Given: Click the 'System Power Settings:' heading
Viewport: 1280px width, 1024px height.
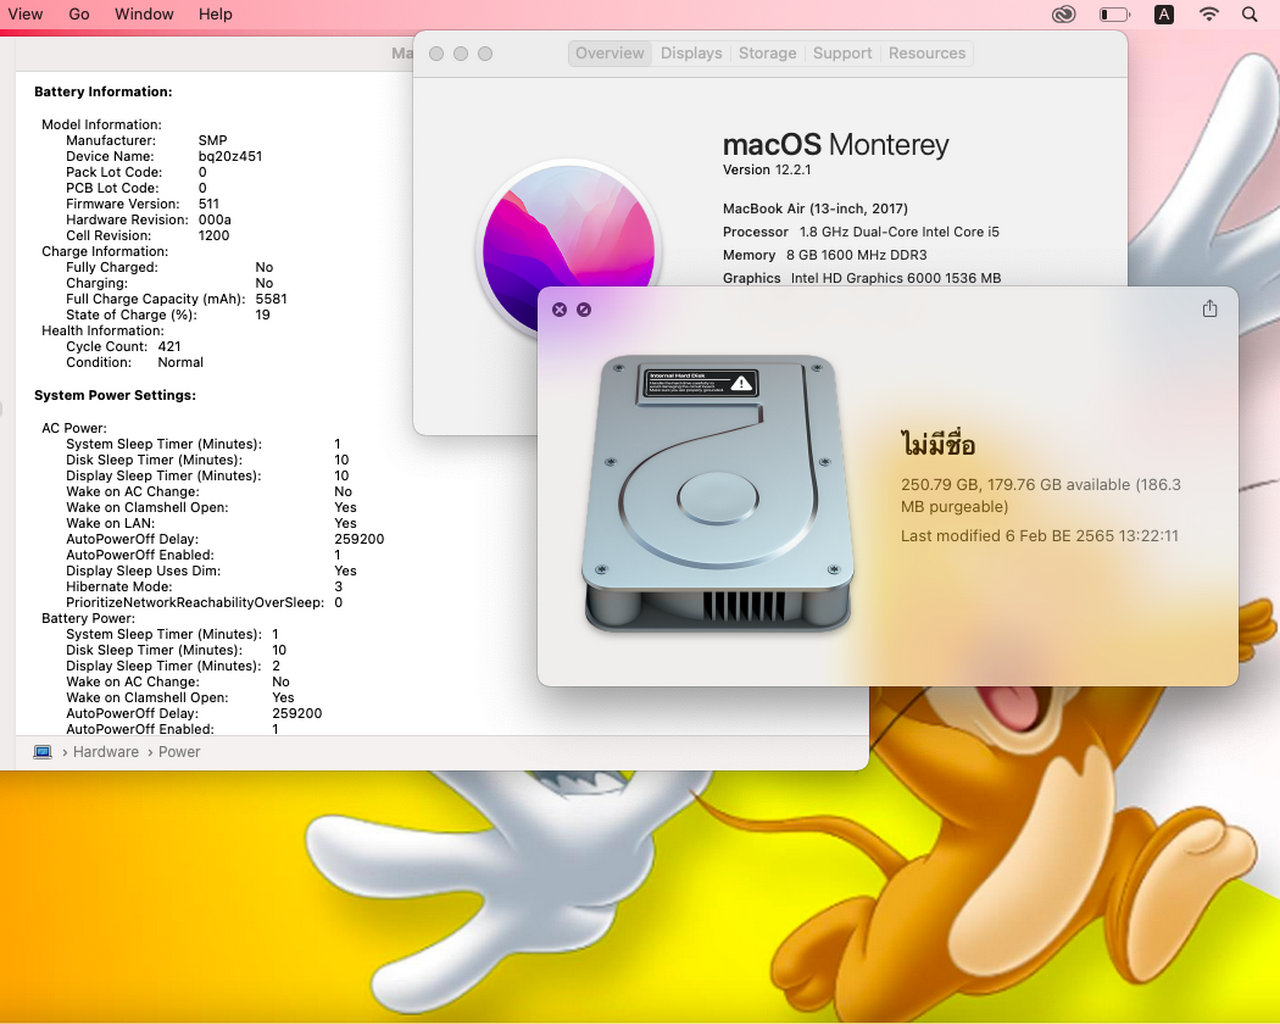Looking at the screenshot, I should [115, 396].
